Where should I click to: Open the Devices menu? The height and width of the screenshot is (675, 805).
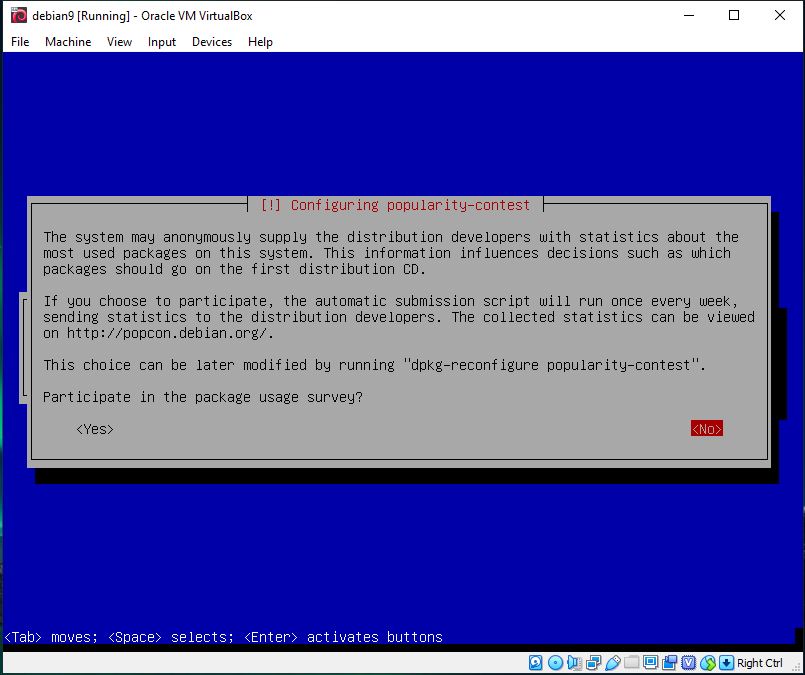pos(212,42)
